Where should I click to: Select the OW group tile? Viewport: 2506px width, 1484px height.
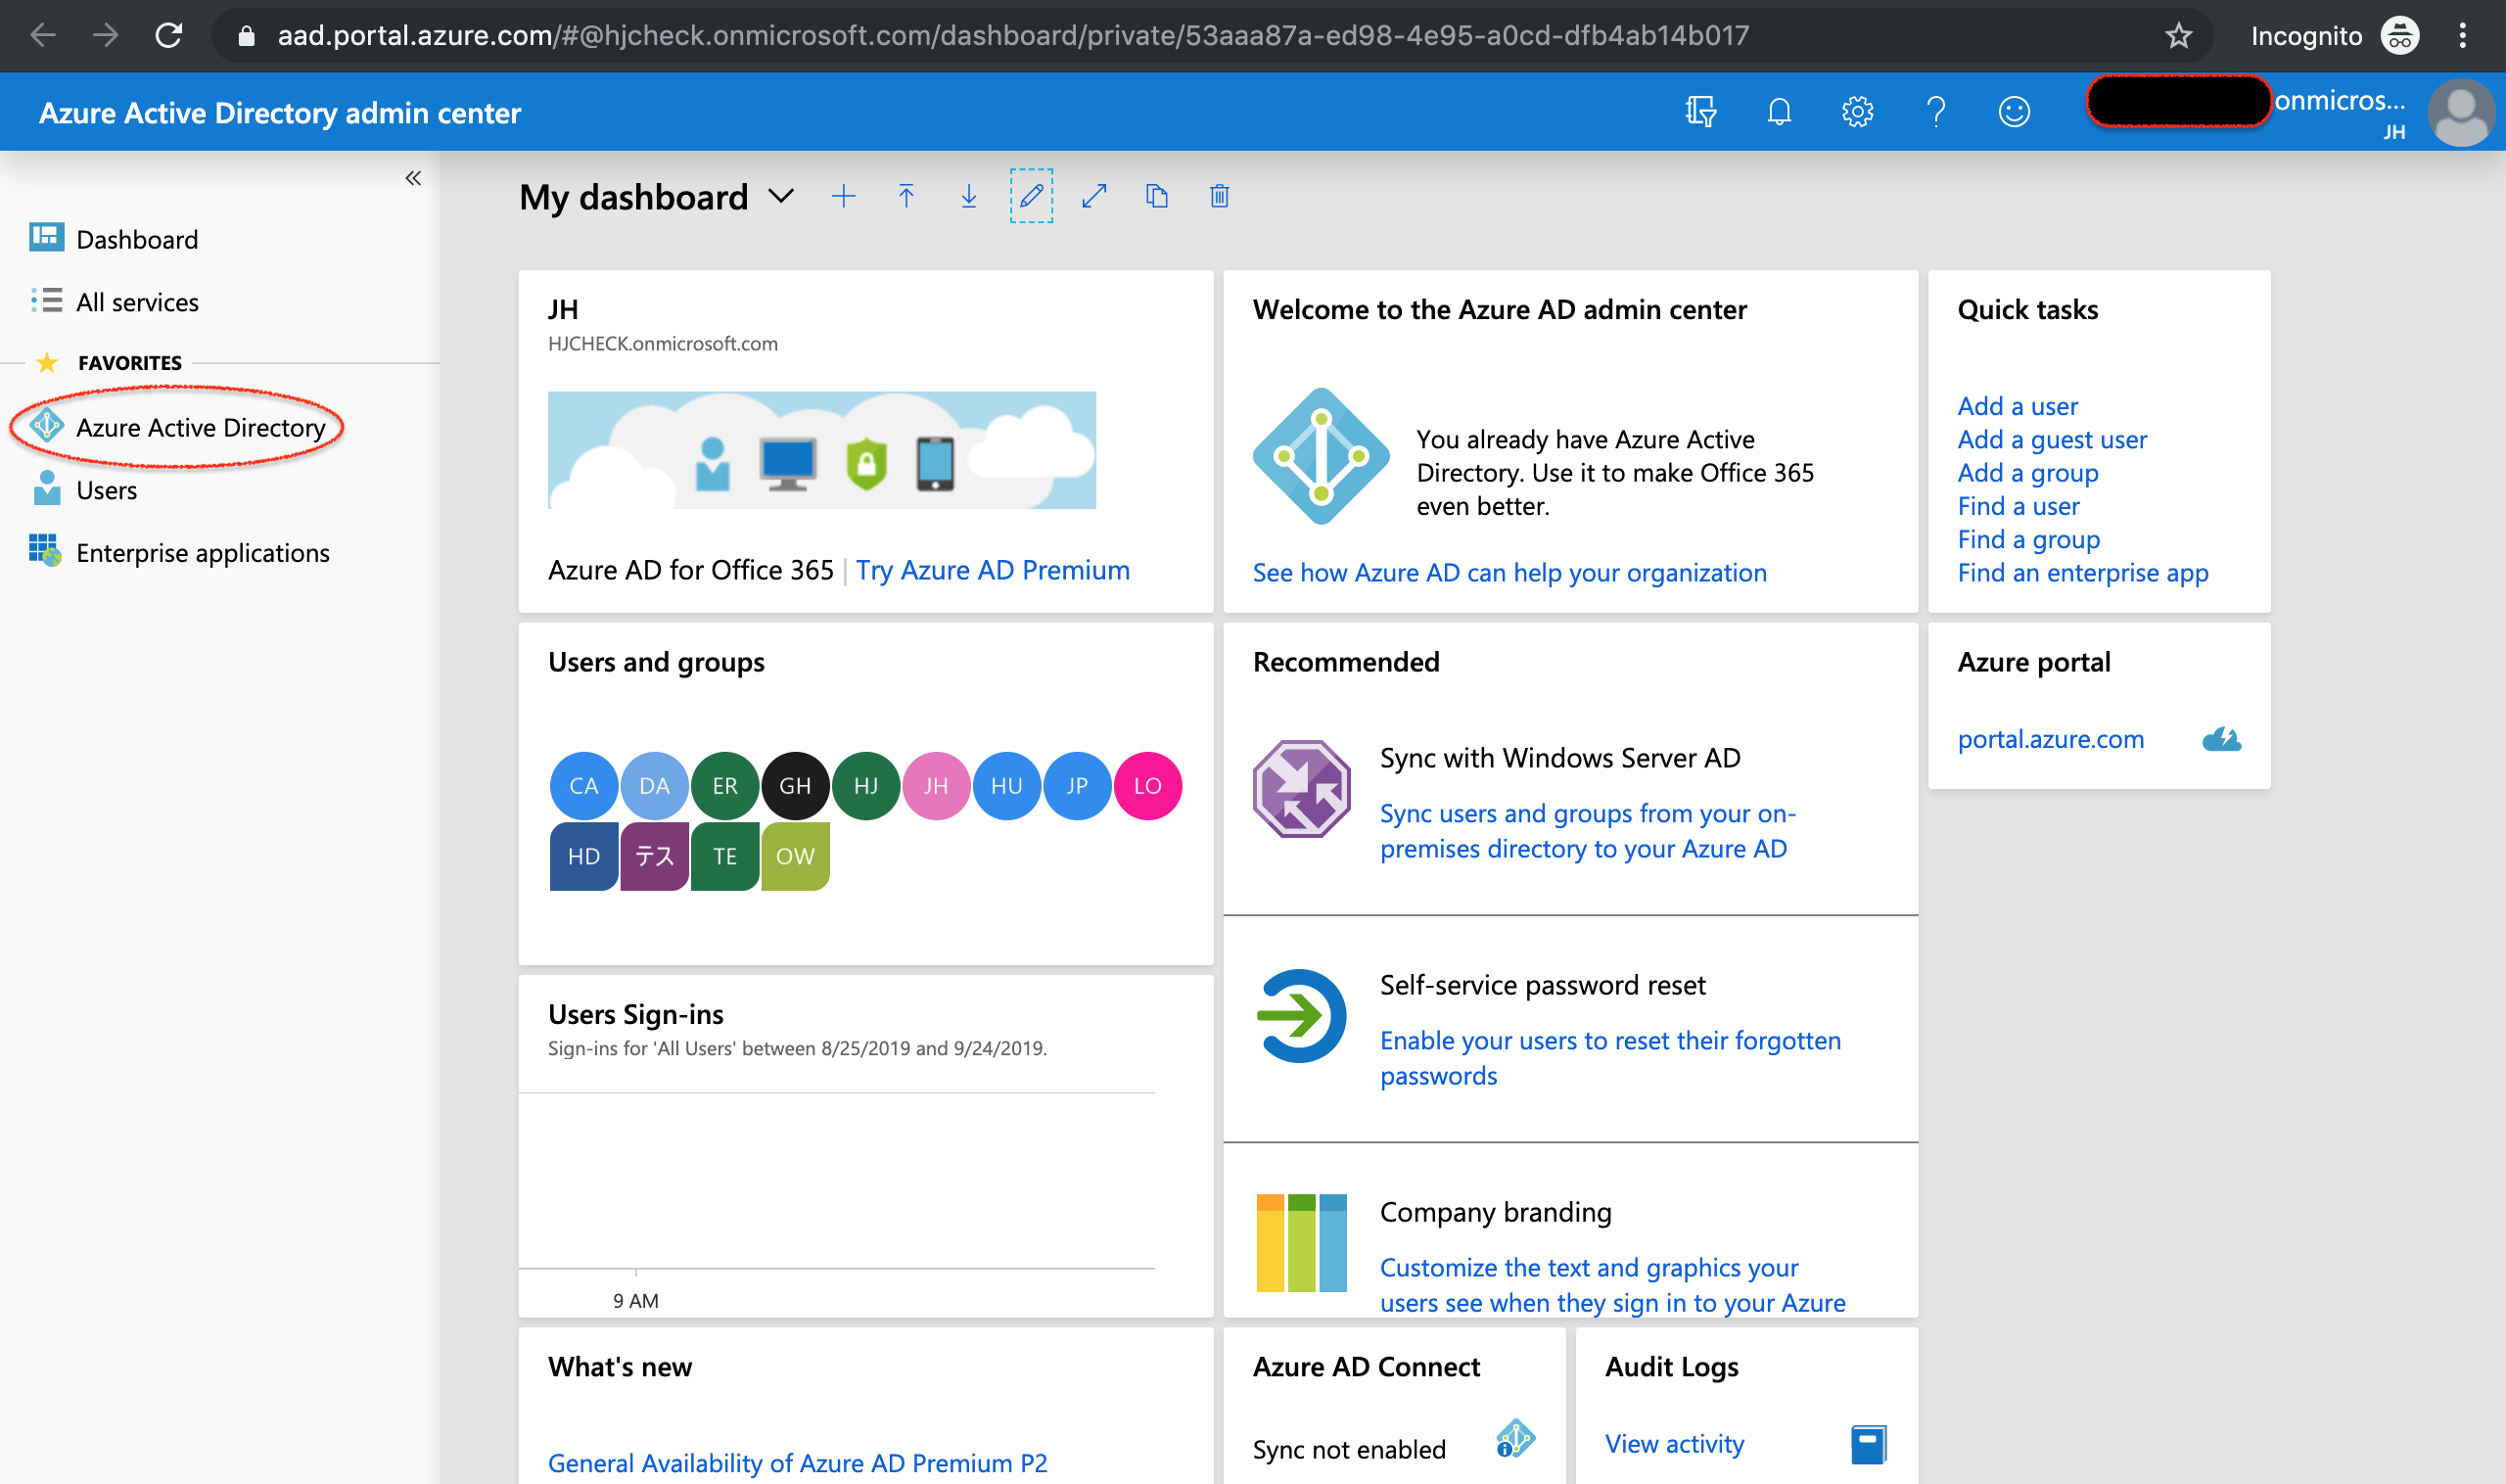coord(795,856)
